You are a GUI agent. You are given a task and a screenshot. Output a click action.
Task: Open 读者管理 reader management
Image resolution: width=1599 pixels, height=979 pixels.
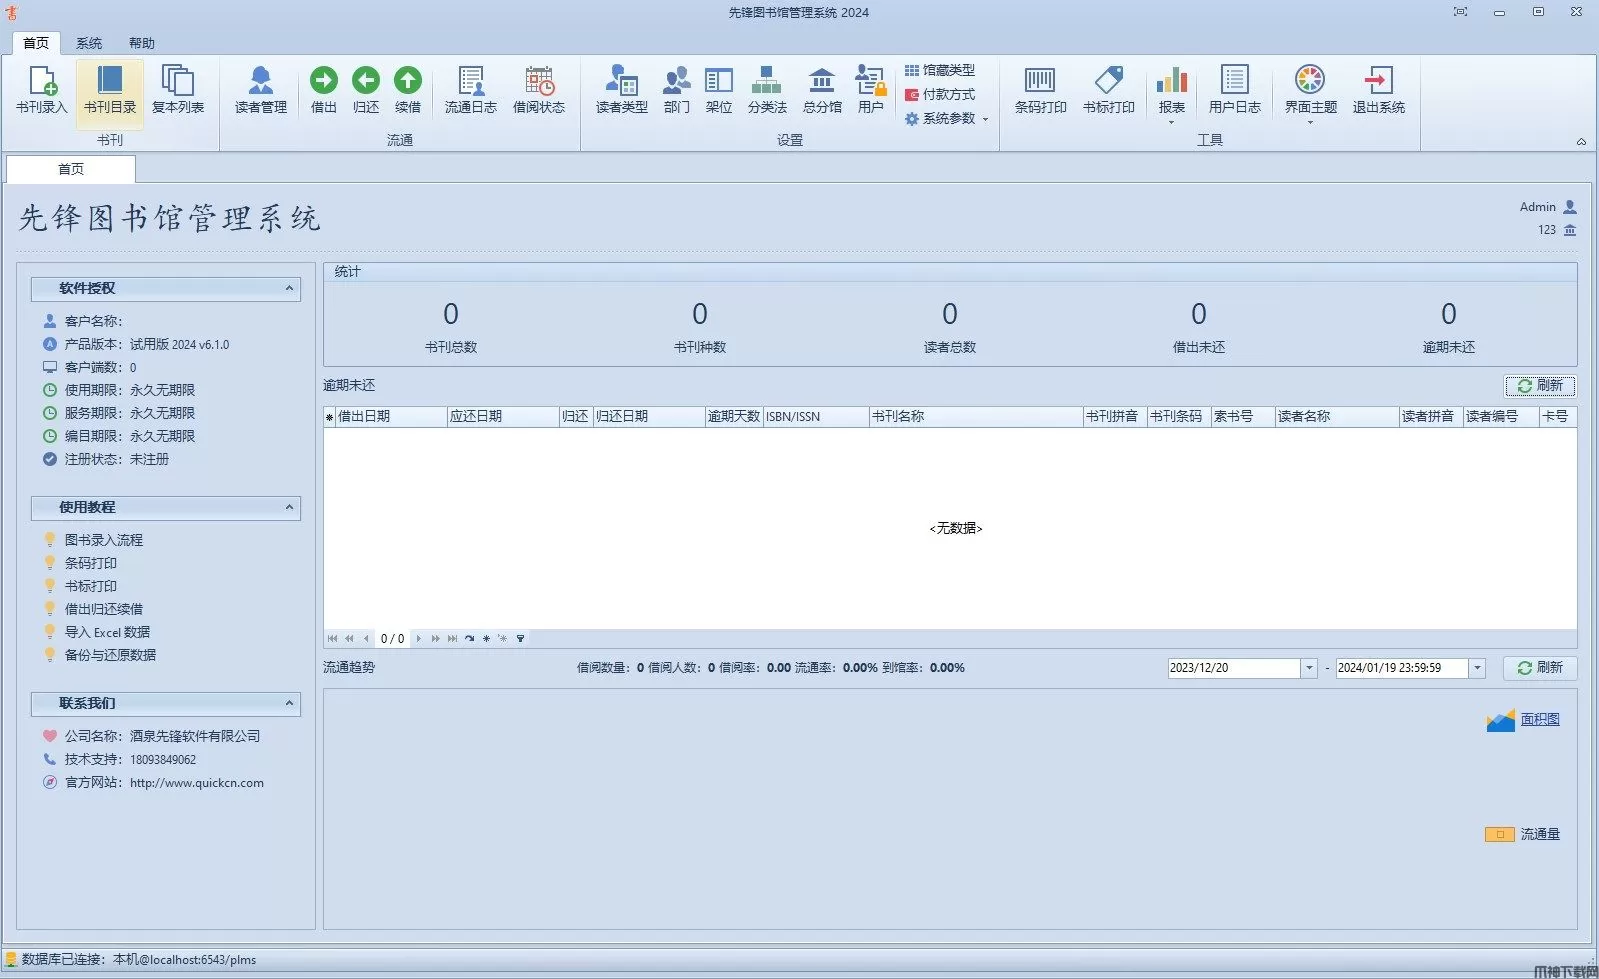(x=261, y=90)
